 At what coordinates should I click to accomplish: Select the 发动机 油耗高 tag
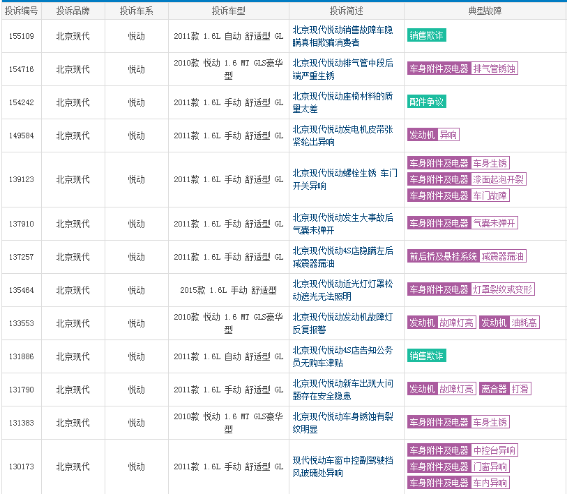point(509,323)
